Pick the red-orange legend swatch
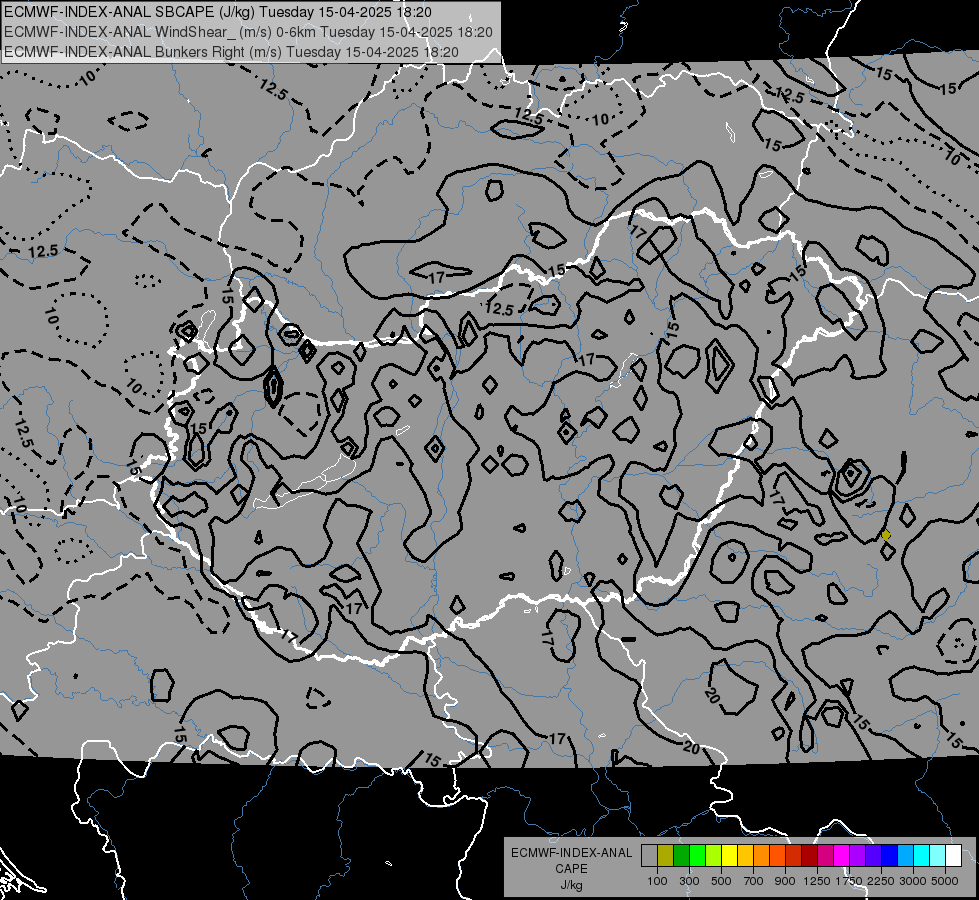The height and width of the screenshot is (900, 979). click(778, 855)
